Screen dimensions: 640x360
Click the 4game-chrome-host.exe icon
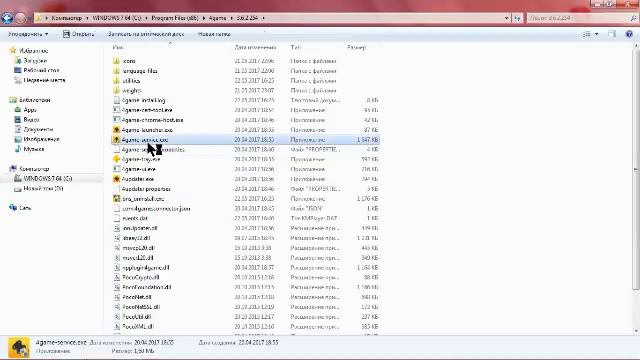point(116,120)
